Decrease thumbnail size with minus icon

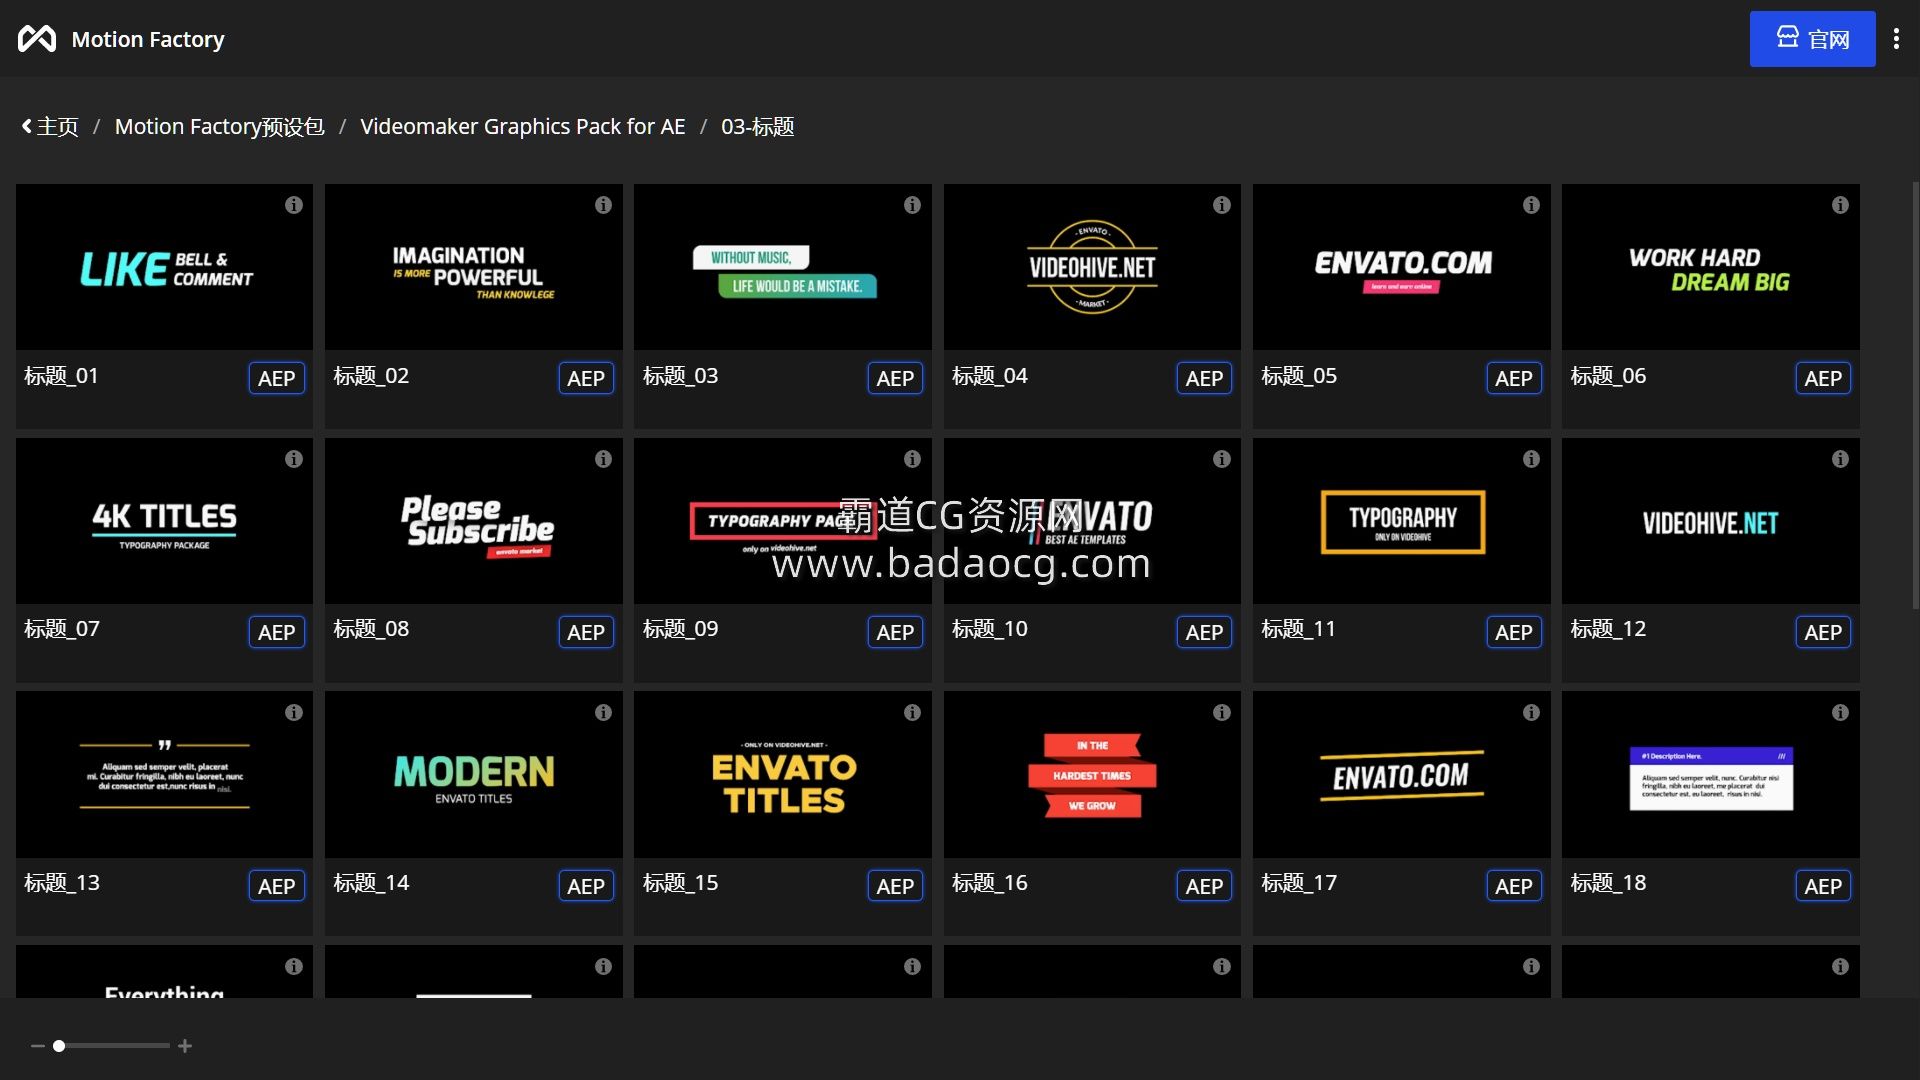pyautogui.click(x=37, y=1046)
